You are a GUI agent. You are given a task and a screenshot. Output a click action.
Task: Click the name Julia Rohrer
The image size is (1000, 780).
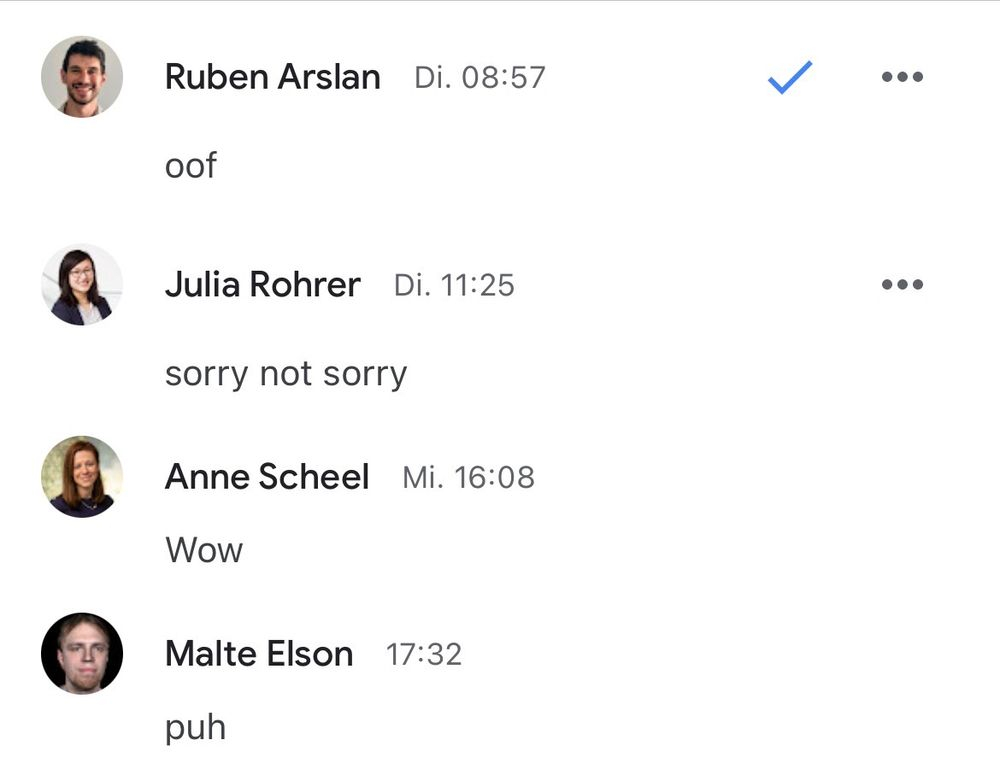pyautogui.click(x=262, y=285)
